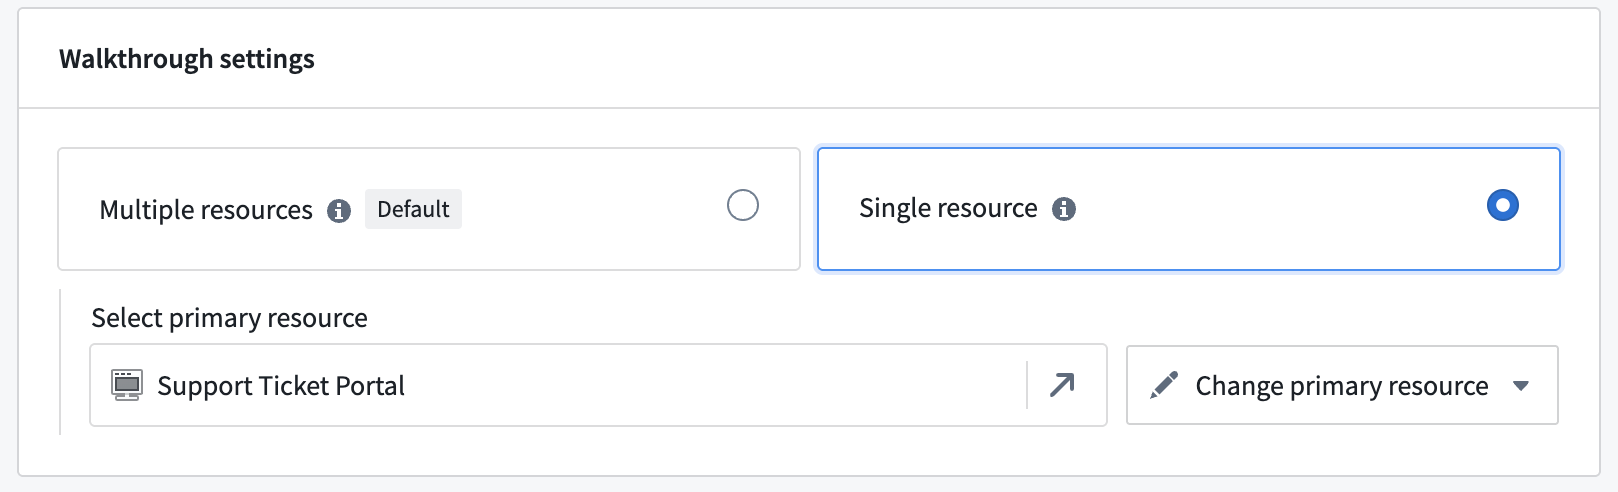
Task: Click info icon beside Single resource
Action: (x=1064, y=209)
